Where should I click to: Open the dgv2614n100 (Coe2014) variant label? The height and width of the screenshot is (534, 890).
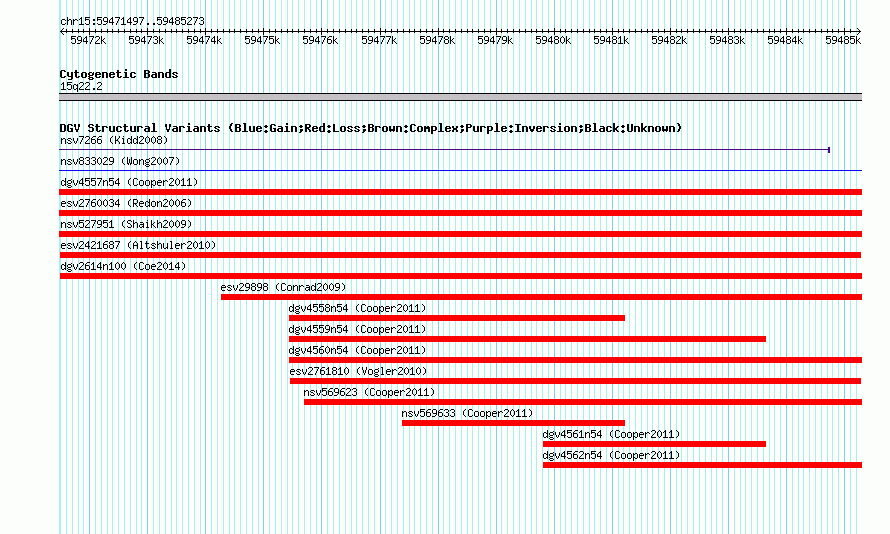pos(123,266)
